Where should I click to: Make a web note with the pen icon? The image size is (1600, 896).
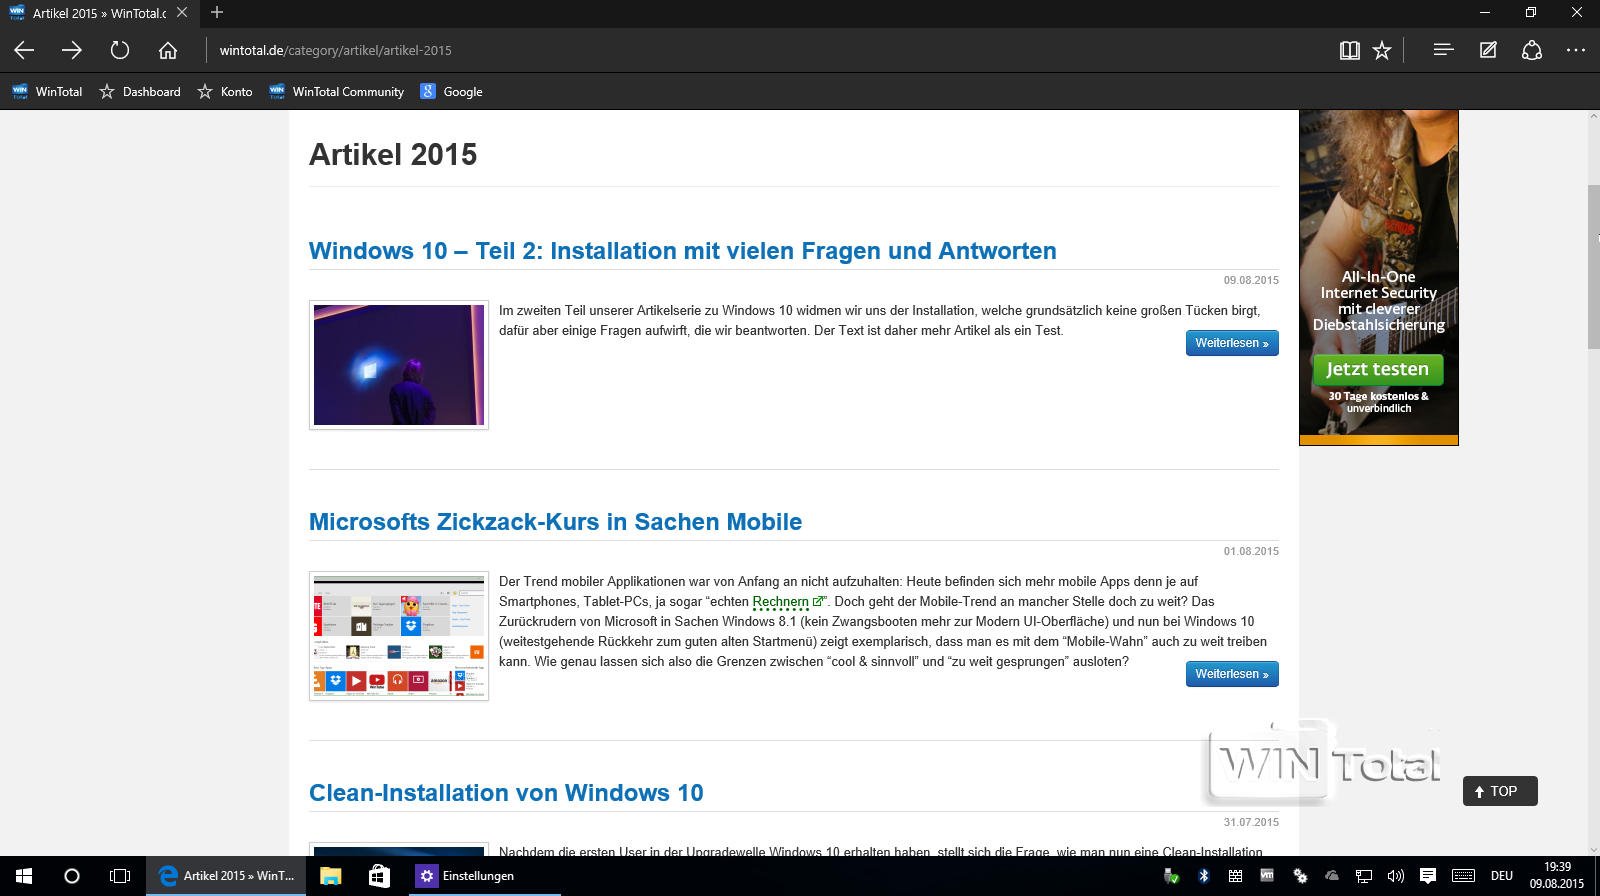1488,50
